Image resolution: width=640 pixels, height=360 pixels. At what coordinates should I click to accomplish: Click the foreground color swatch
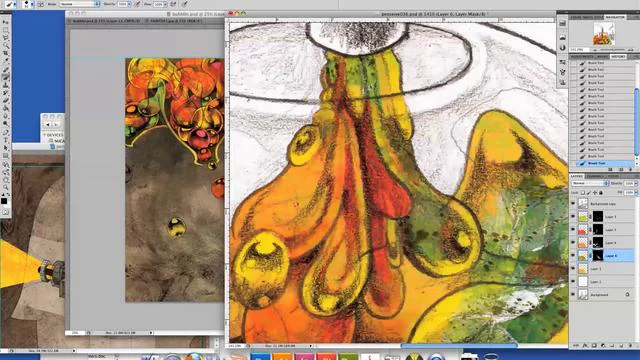pos(4,201)
